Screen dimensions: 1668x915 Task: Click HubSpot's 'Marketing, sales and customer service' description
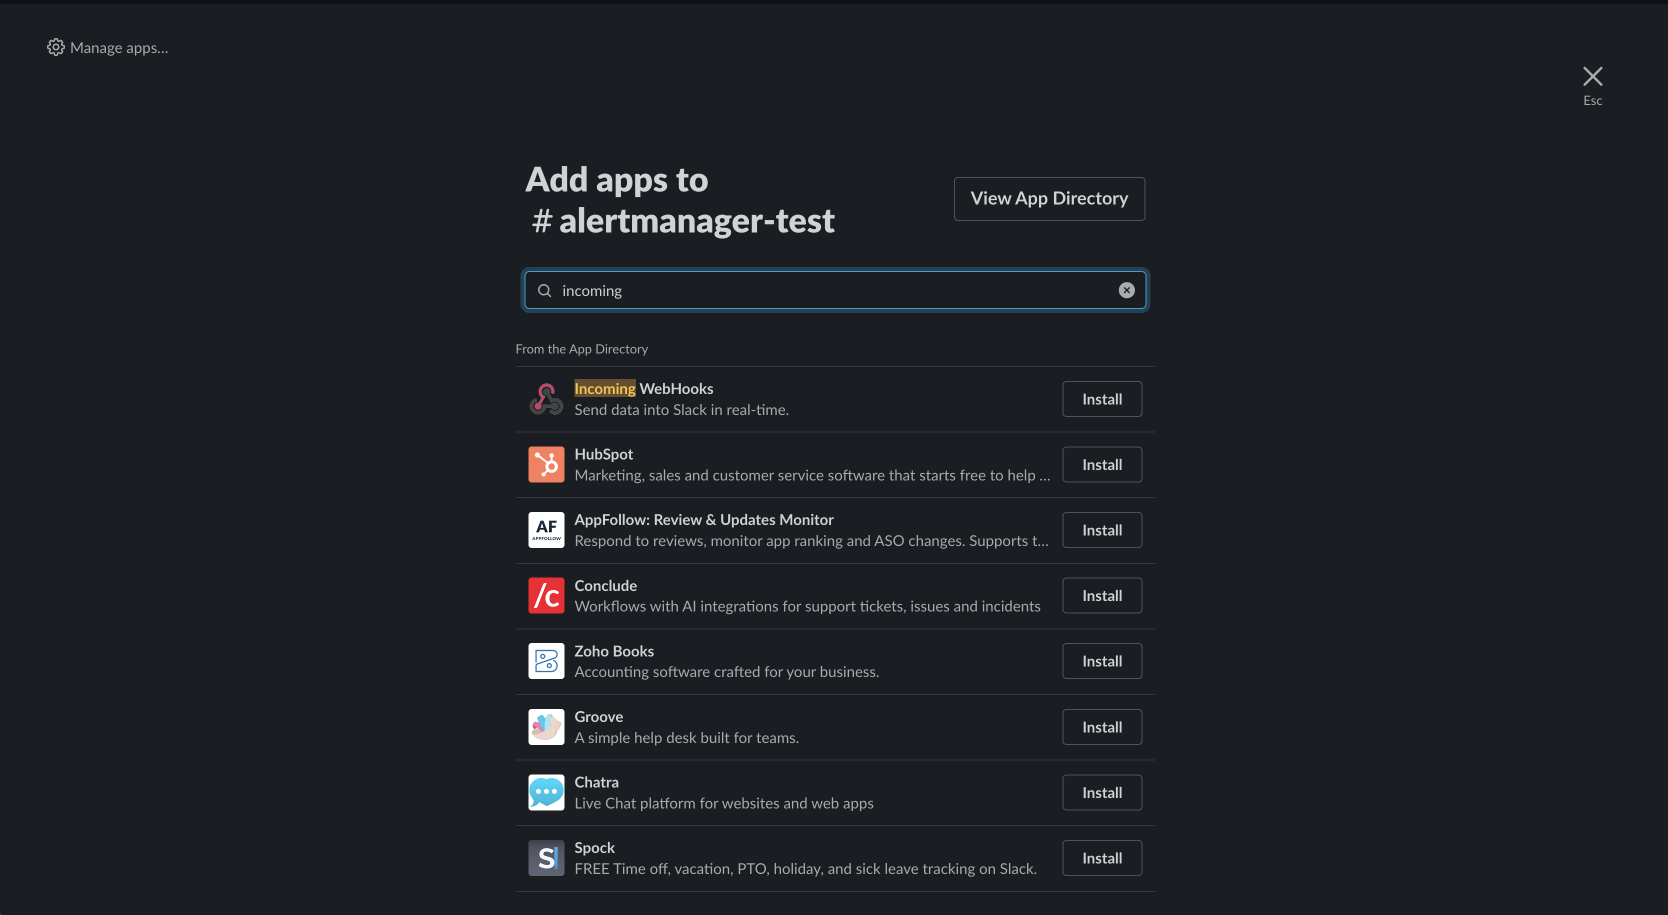tap(812, 475)
